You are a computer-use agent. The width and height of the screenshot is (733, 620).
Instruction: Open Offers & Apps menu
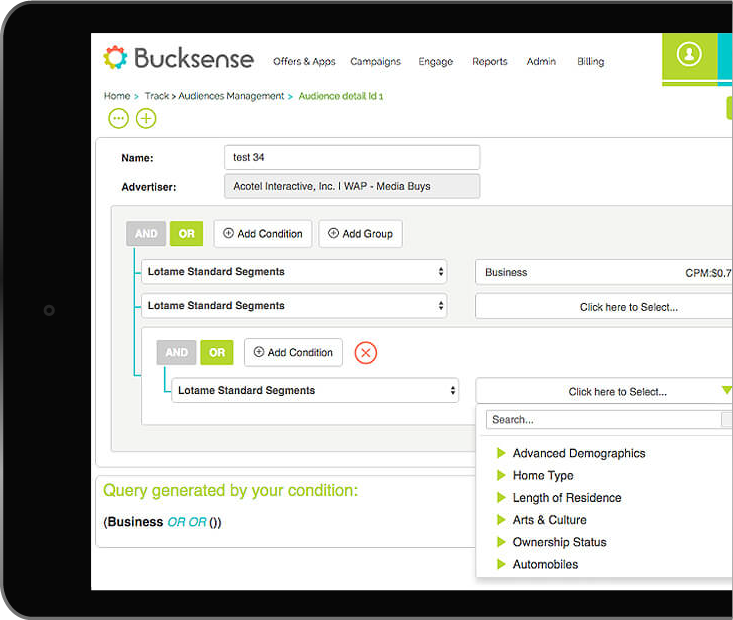click(x=304, y=61)
